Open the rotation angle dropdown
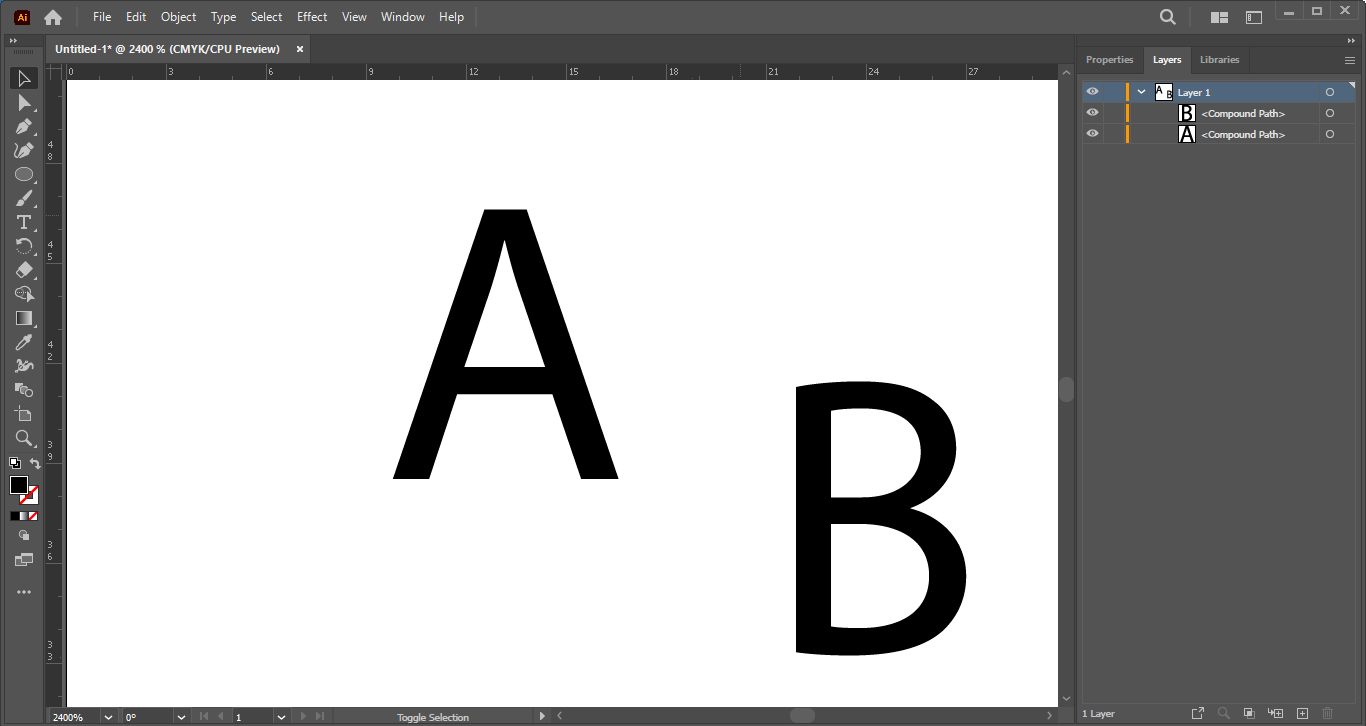The image size is (1366, 726). (x=181, y=717)
